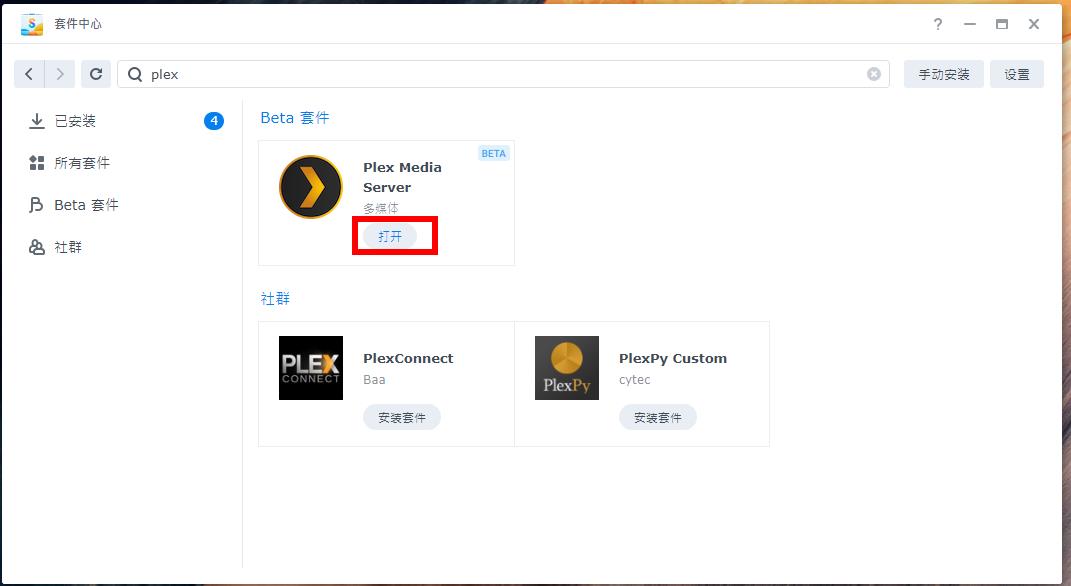This screenshot has width=1071, height=586.
Task: Click the Beta 套件 section heading
Action: (x=294, y=117)
